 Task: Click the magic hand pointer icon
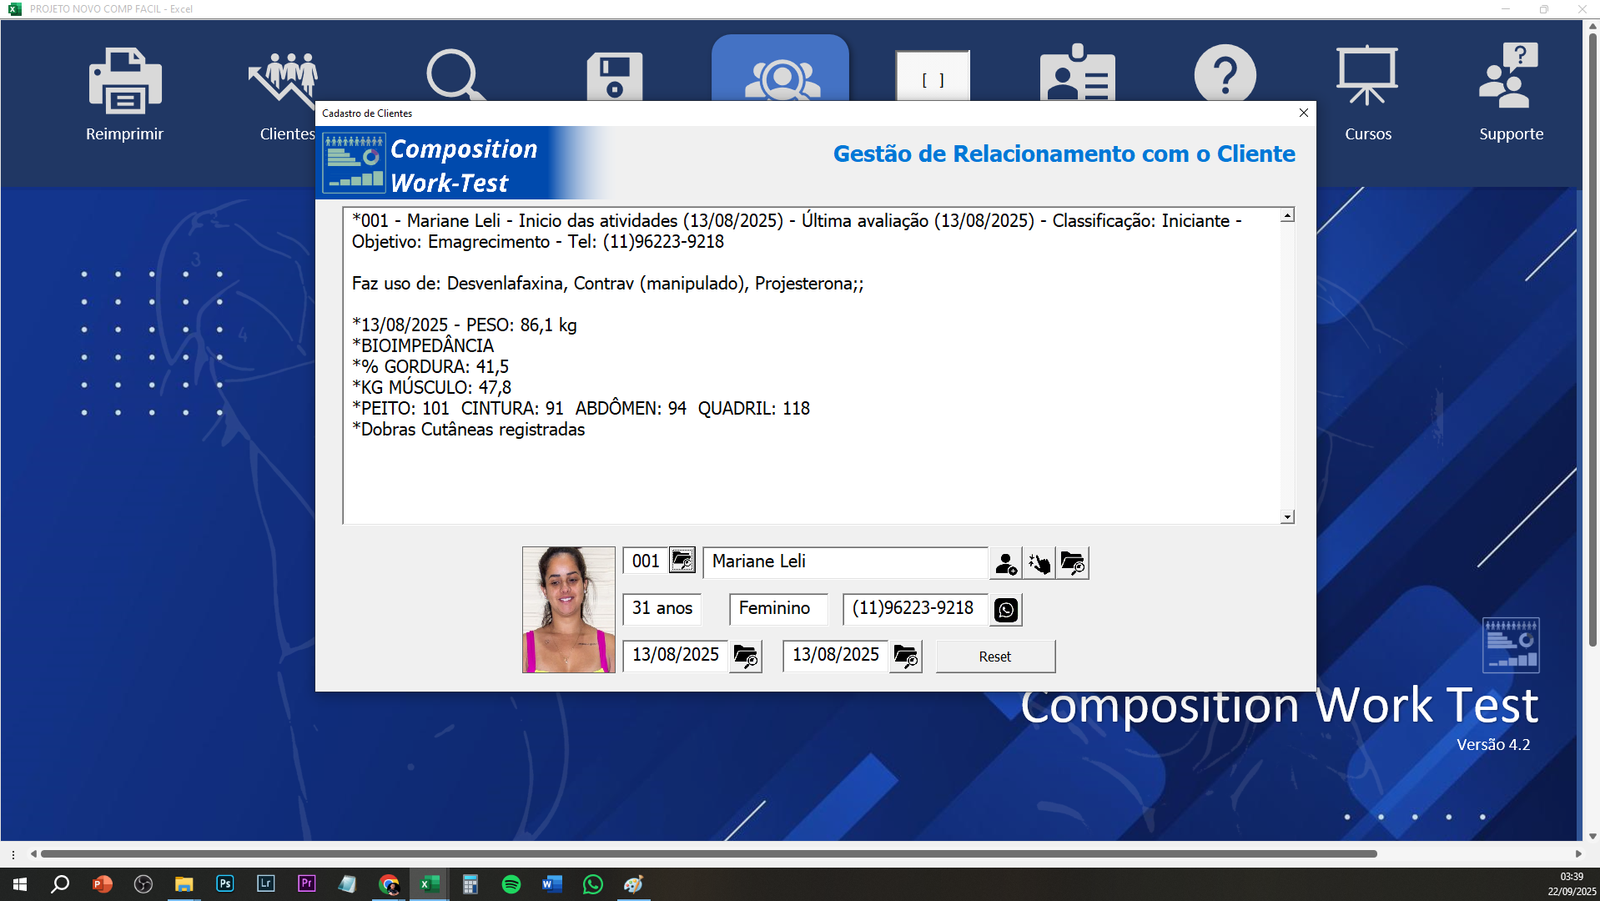[1039, 564]
